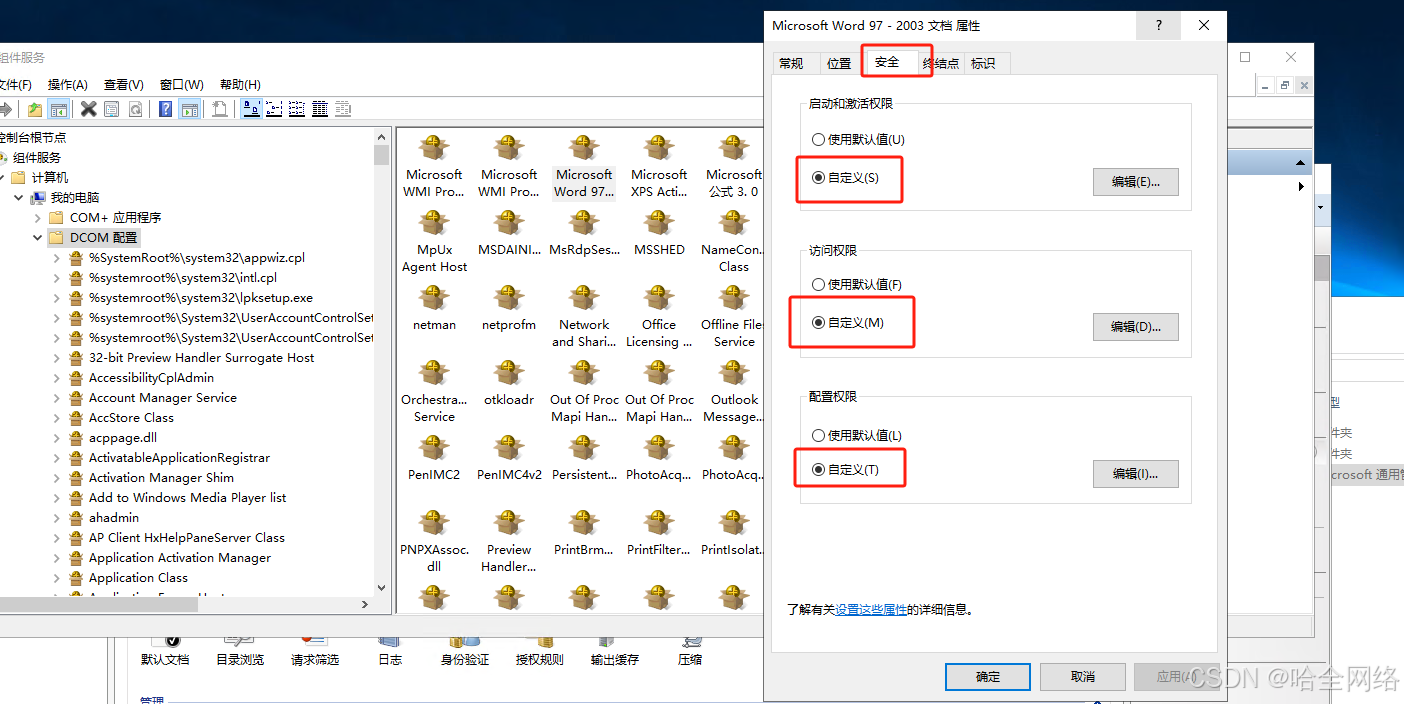This screenshot has width=1404, height=704.
Task: Click 身份验证 in the IIS window
Action: (x=465, y=650)
